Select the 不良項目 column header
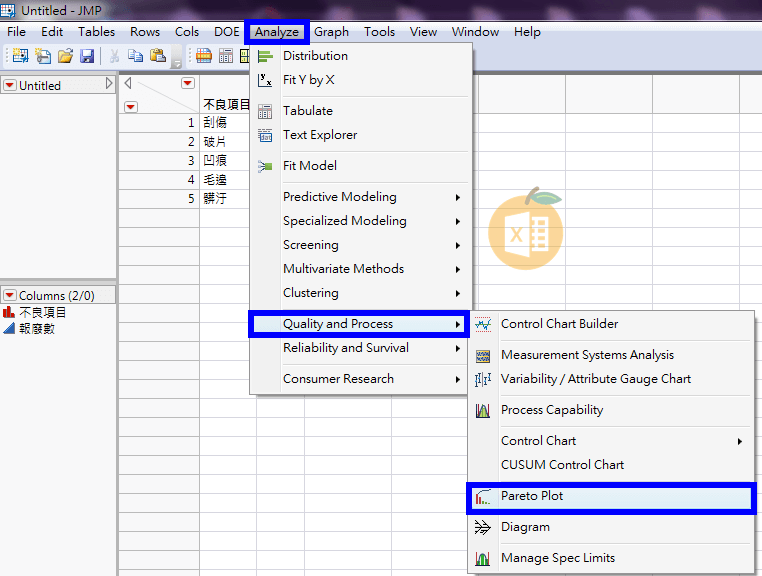This screenshot has height=576, width=762. (225, 105)
